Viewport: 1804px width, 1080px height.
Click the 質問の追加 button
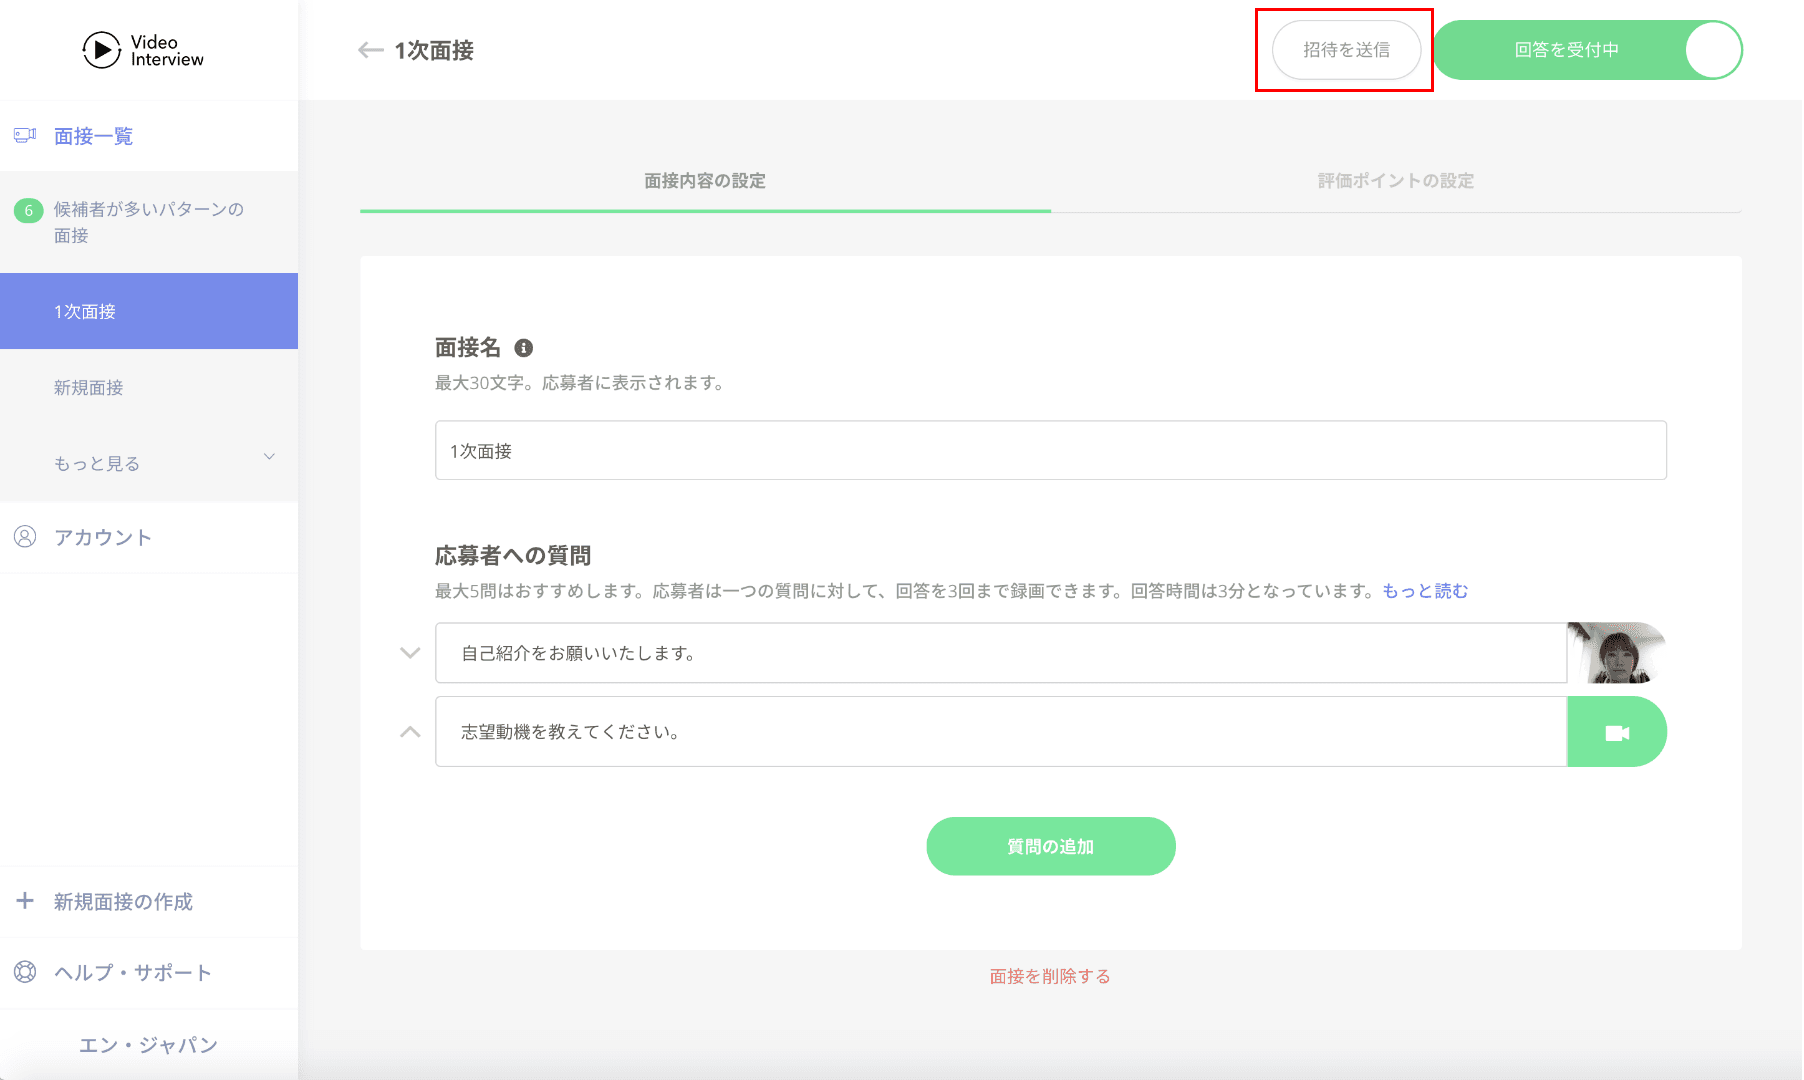[1050, 846]
